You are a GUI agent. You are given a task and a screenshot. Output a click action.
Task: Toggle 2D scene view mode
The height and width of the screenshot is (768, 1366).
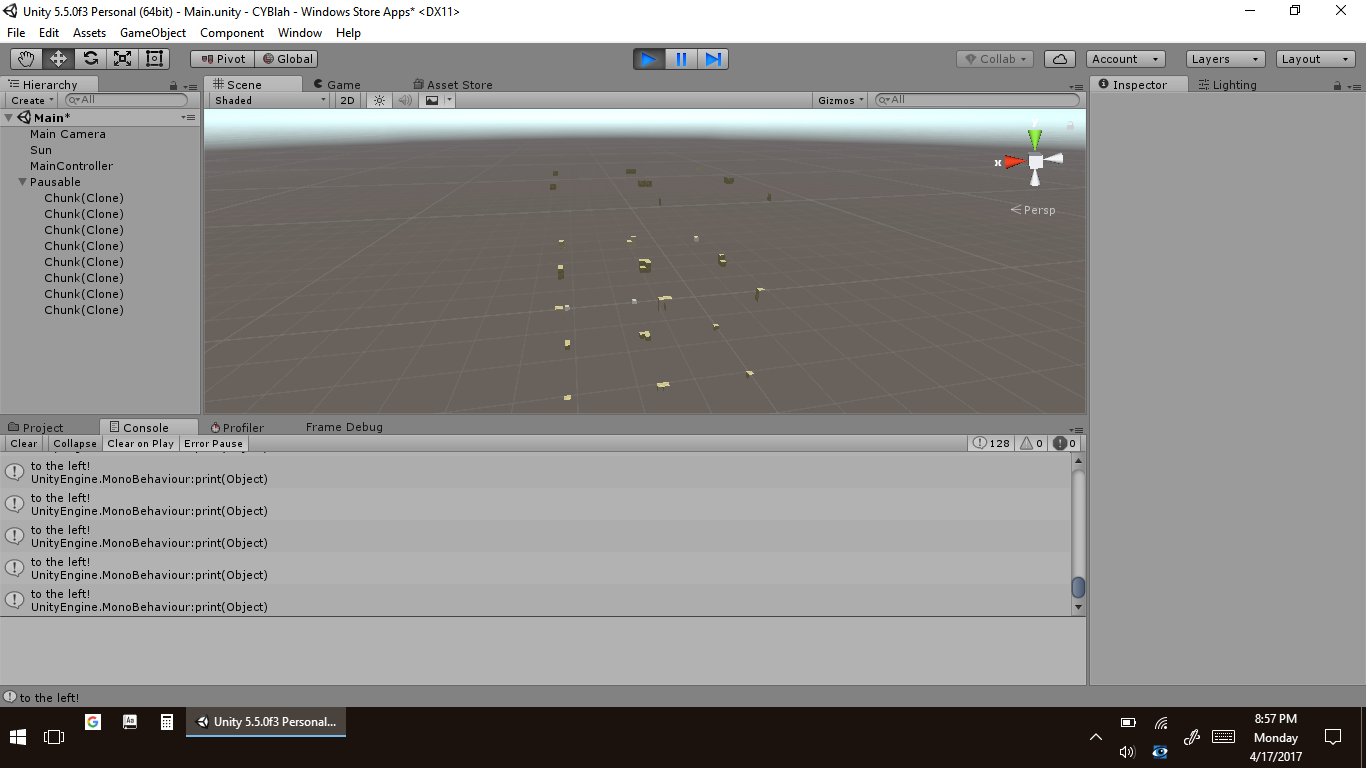[347, 100]
